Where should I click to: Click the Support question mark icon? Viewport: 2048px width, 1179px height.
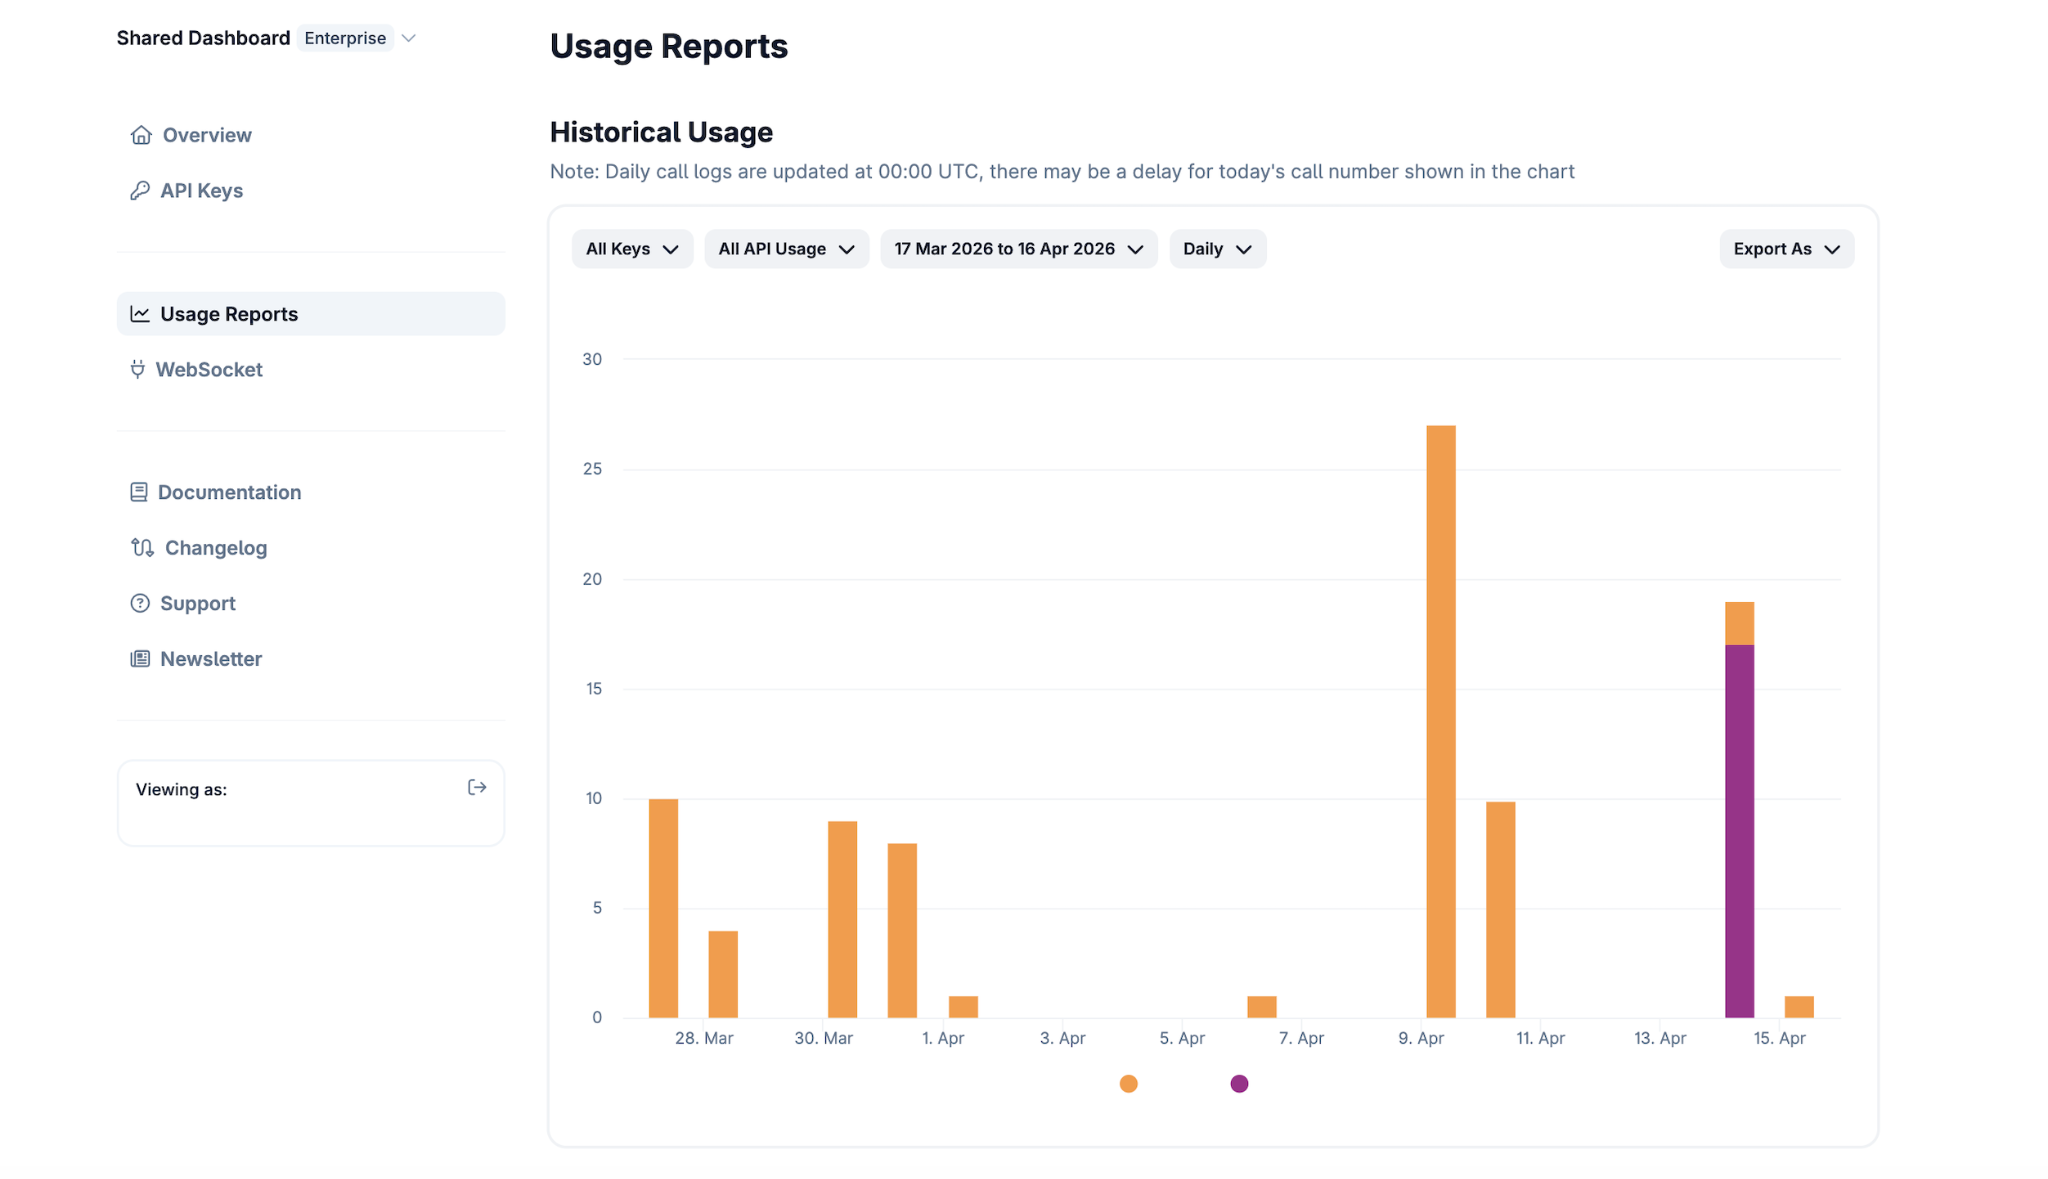tap(140, 603)
